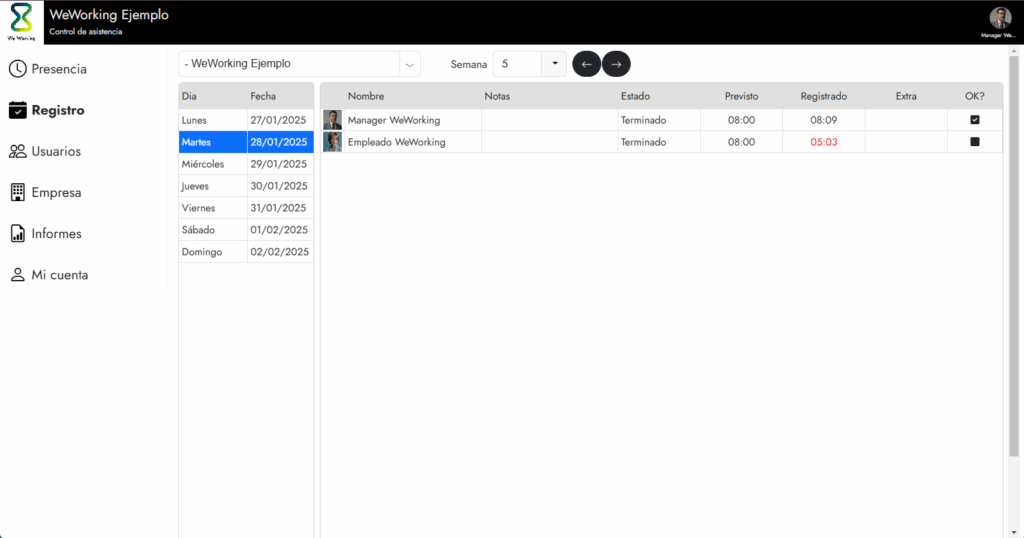The image size is (1024, 538).
Task: Open the Manager profile menu in the top right
Action: 1000,20
